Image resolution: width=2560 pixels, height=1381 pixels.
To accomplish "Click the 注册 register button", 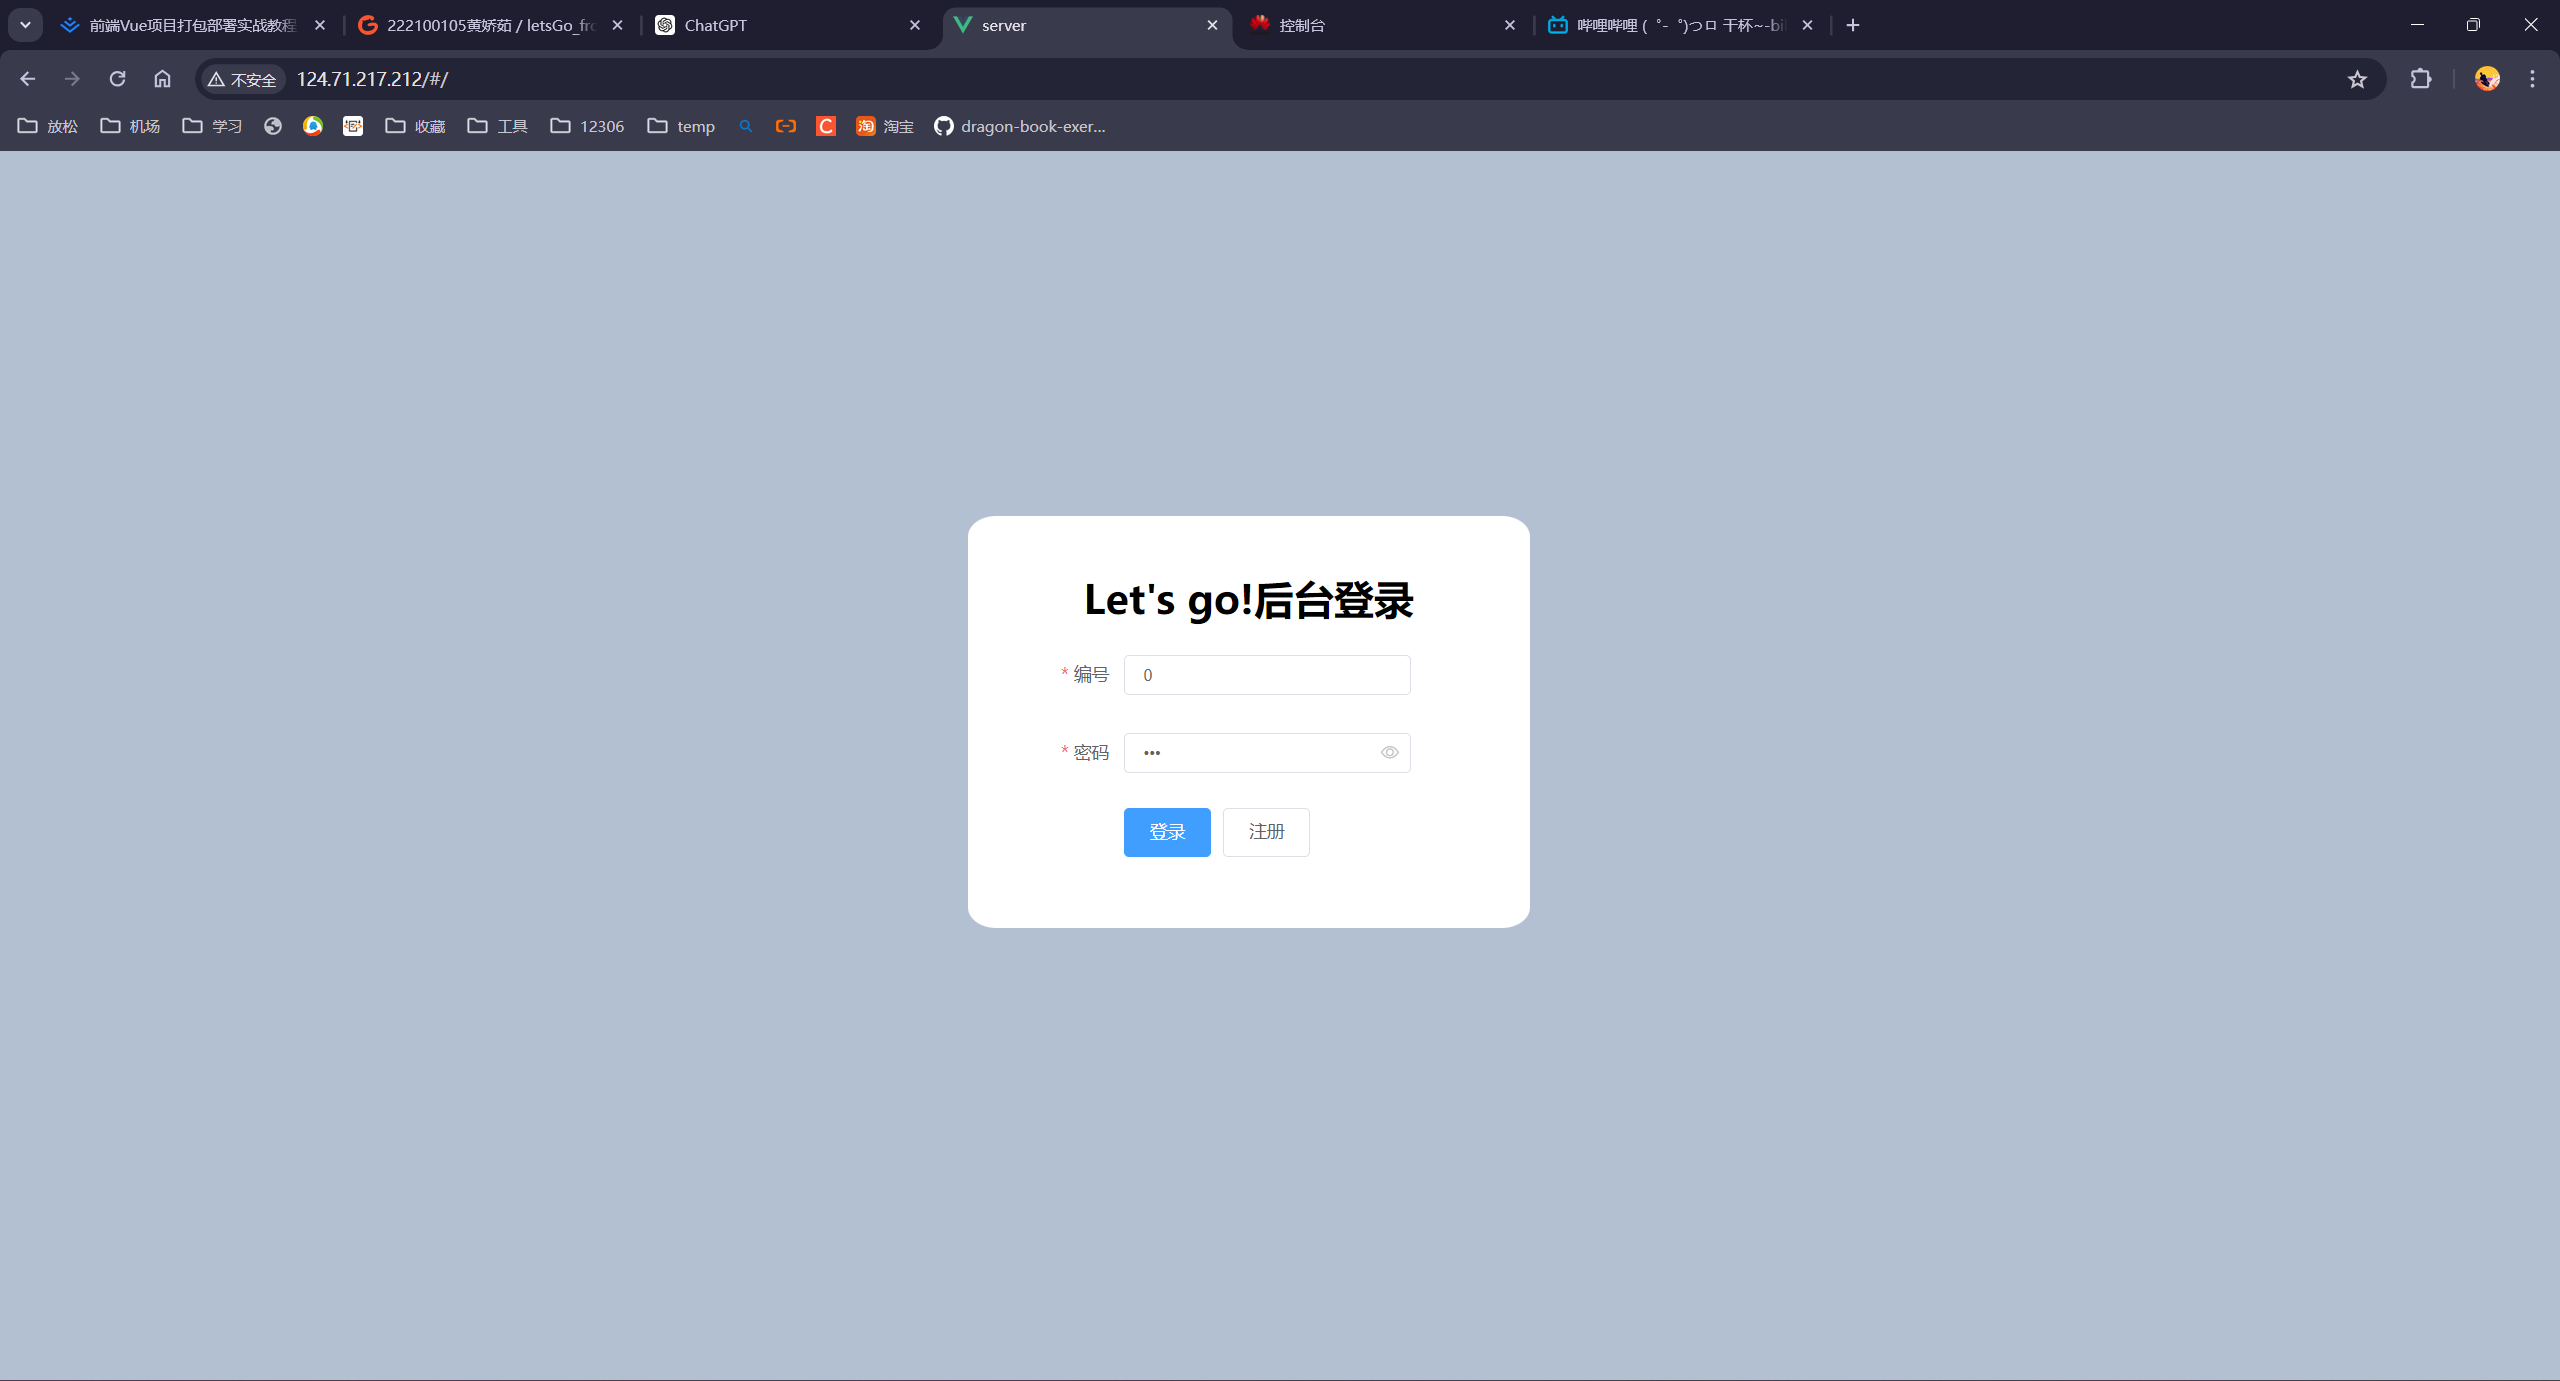I will 1265,832.
